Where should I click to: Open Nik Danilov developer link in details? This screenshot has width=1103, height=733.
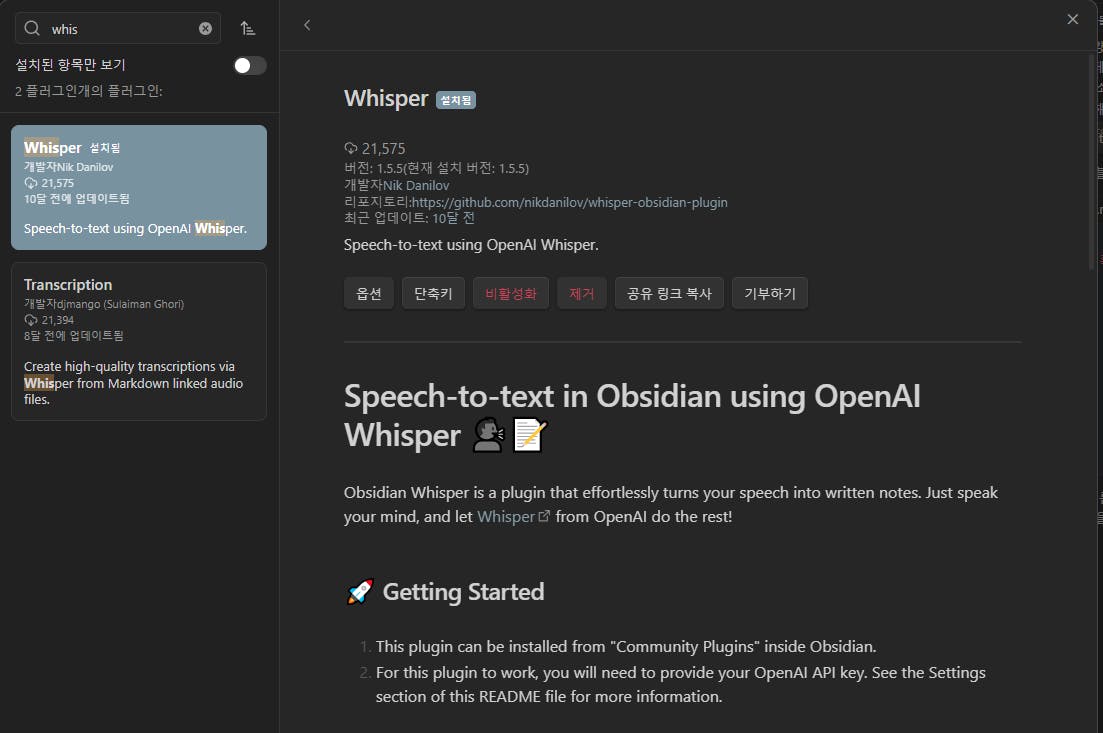(x=416, y=185)
